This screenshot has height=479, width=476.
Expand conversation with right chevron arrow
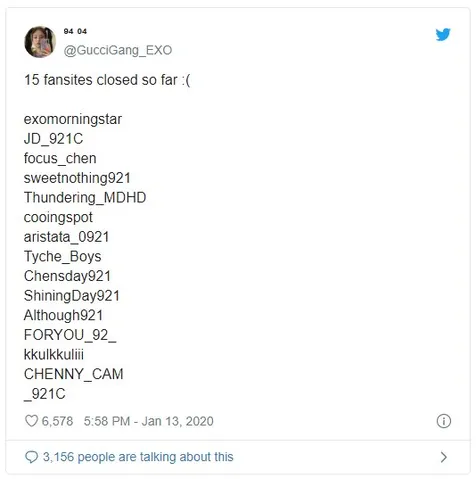click(x=444, y=457)
